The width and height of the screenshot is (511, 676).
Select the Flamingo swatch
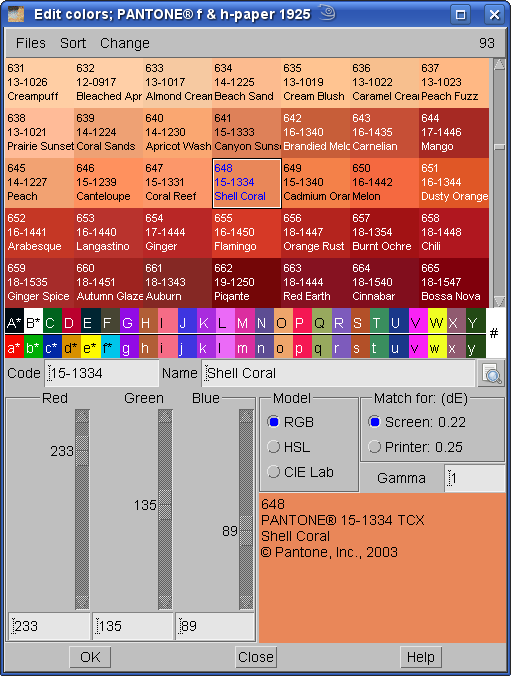point(247,233)
